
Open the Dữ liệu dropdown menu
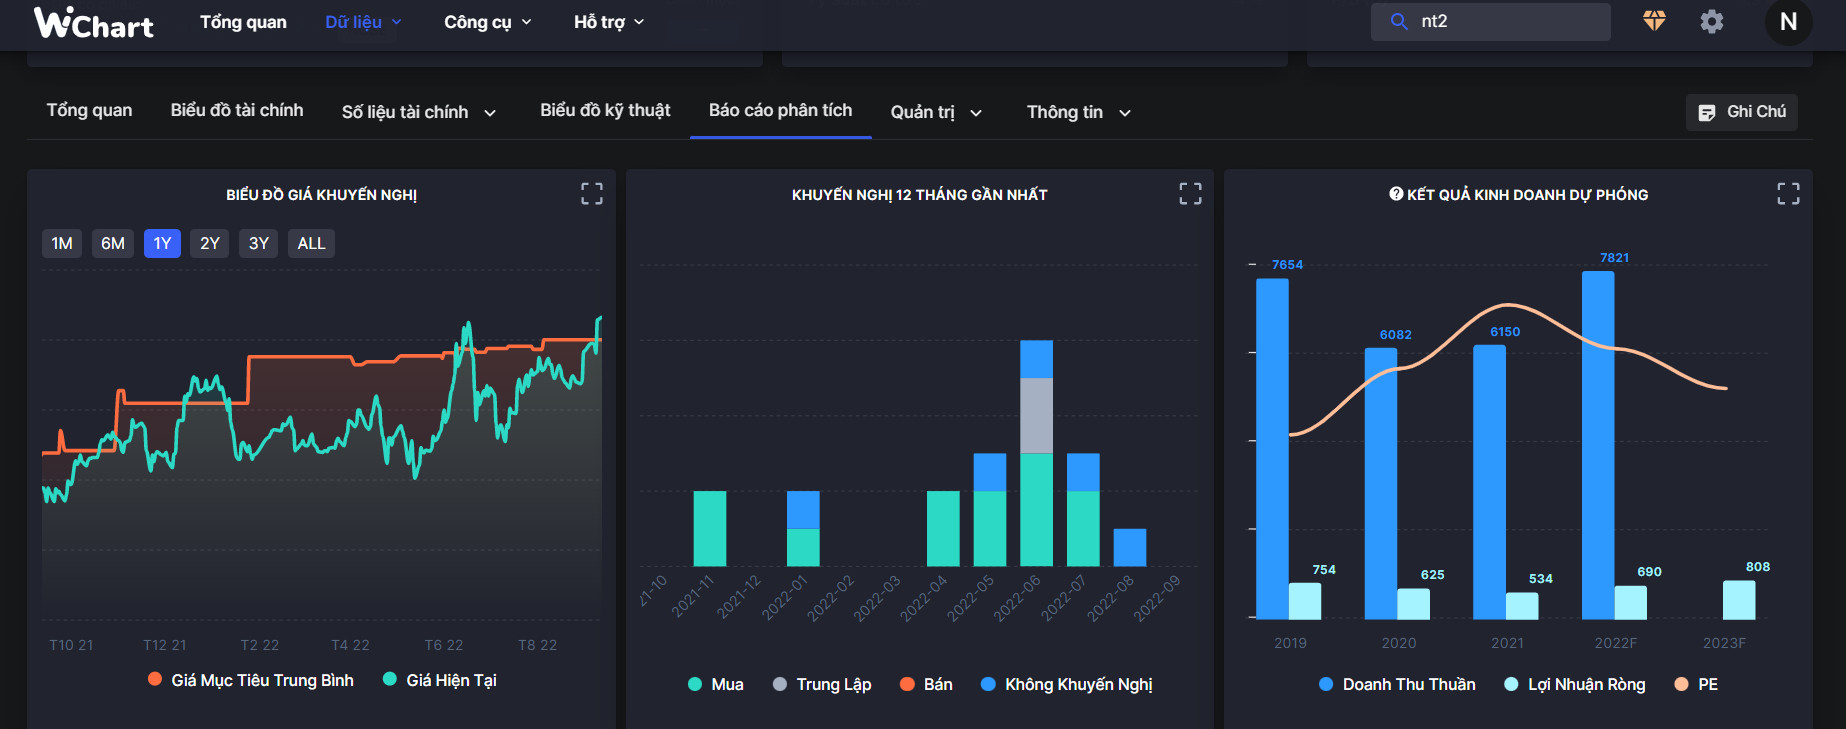(363, 22)
